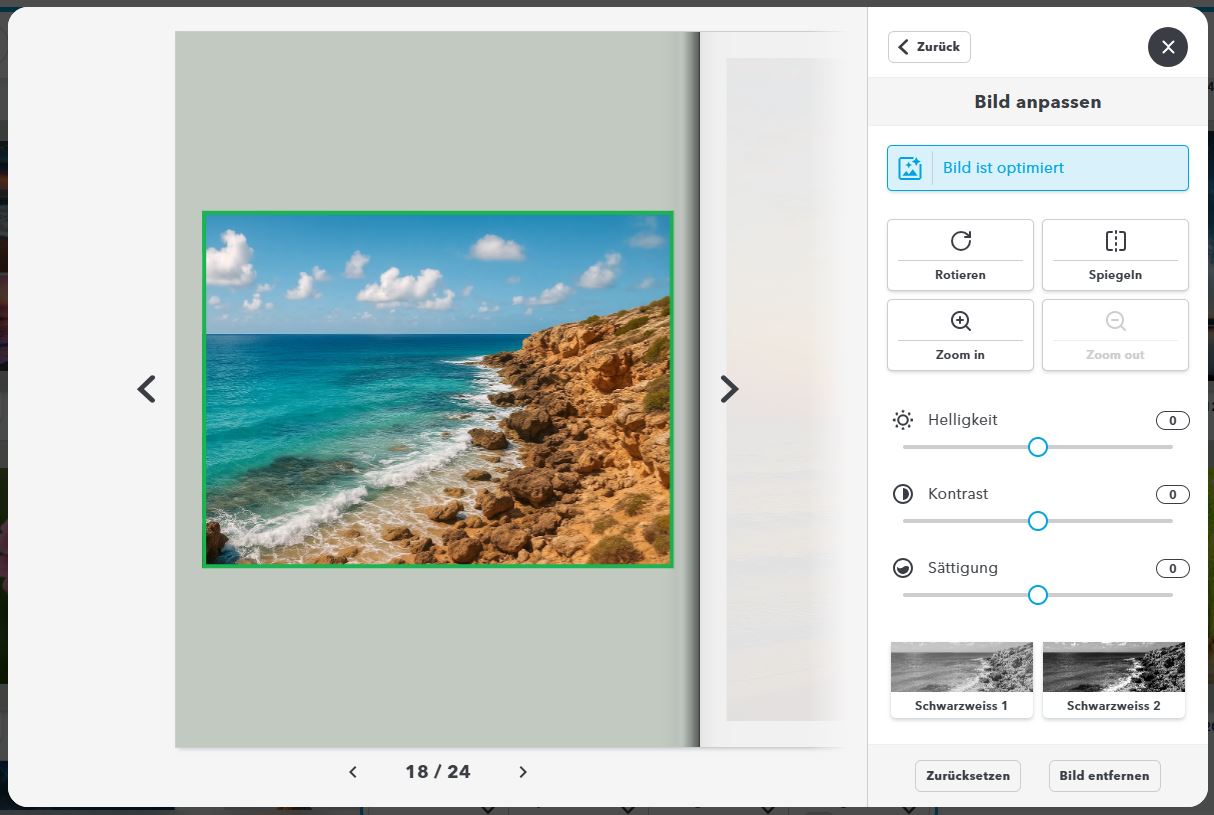Flip the image with the Spiegeln icon

(1115, 241)
